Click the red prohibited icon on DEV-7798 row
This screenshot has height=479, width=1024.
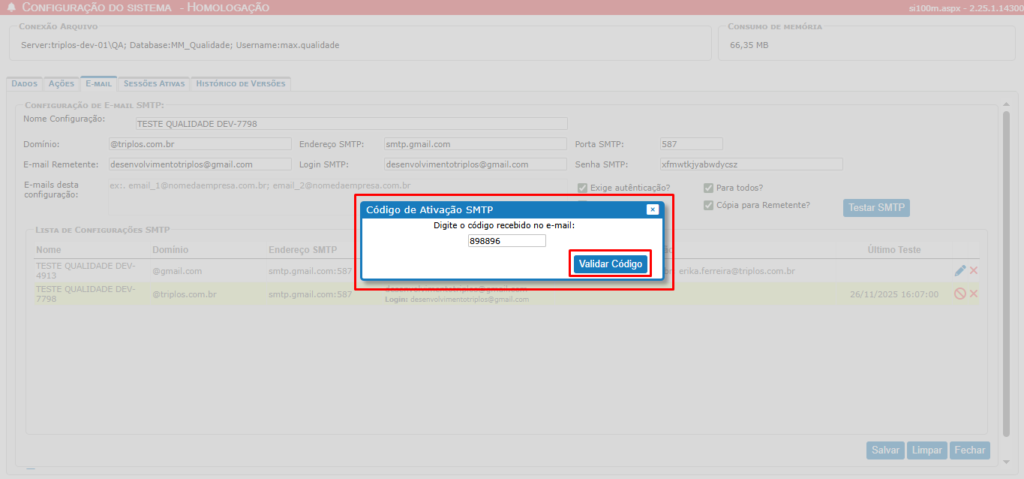click(x=960, y=294)
